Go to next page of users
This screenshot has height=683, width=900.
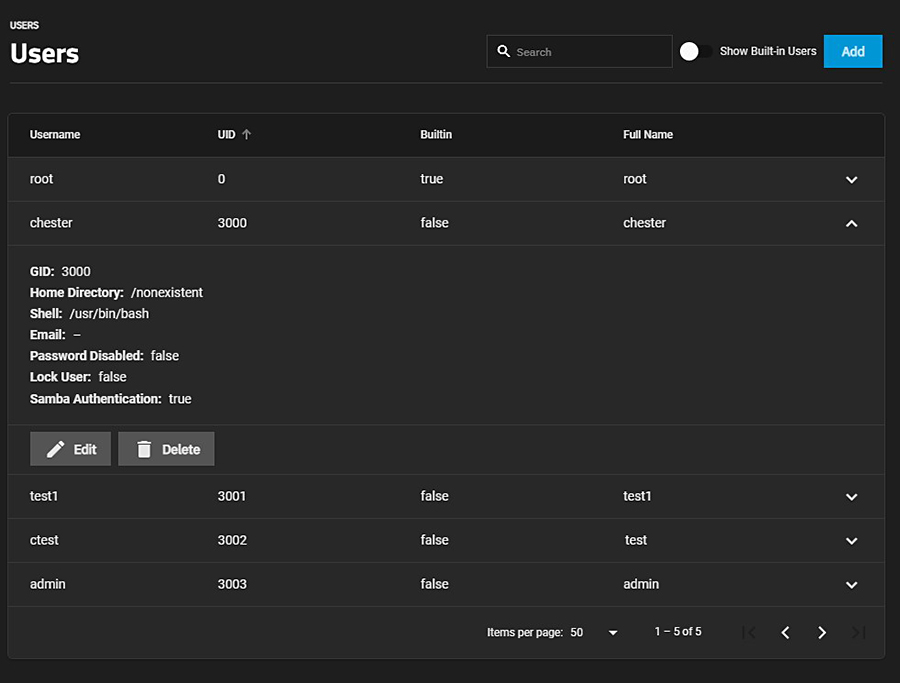click(x=822, y=632)
